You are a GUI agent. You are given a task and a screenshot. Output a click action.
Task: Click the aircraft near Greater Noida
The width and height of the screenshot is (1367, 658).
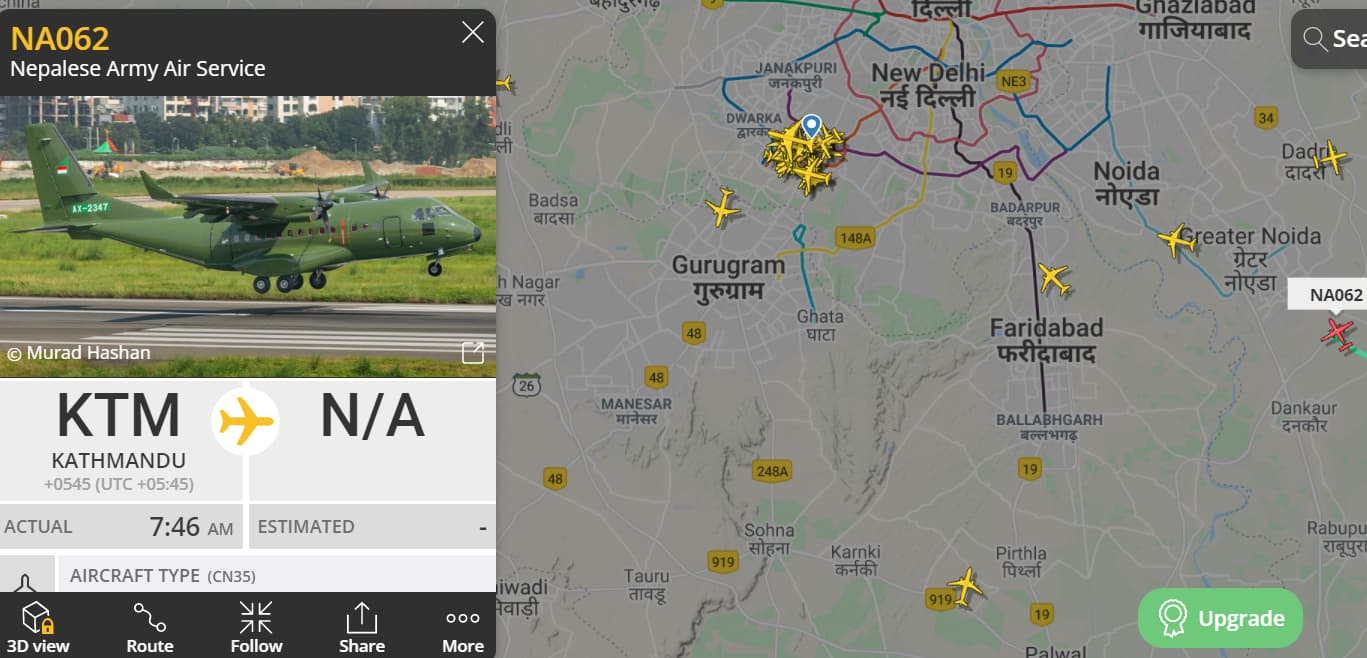tap(1177, 239)
